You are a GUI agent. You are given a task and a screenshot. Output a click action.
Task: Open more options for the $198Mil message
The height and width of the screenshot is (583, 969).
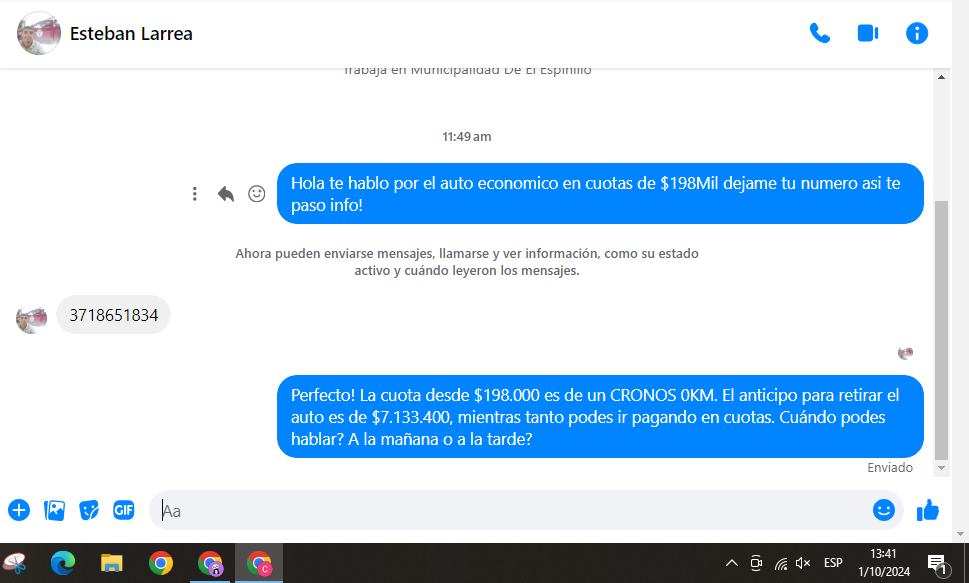click(195, 194)
